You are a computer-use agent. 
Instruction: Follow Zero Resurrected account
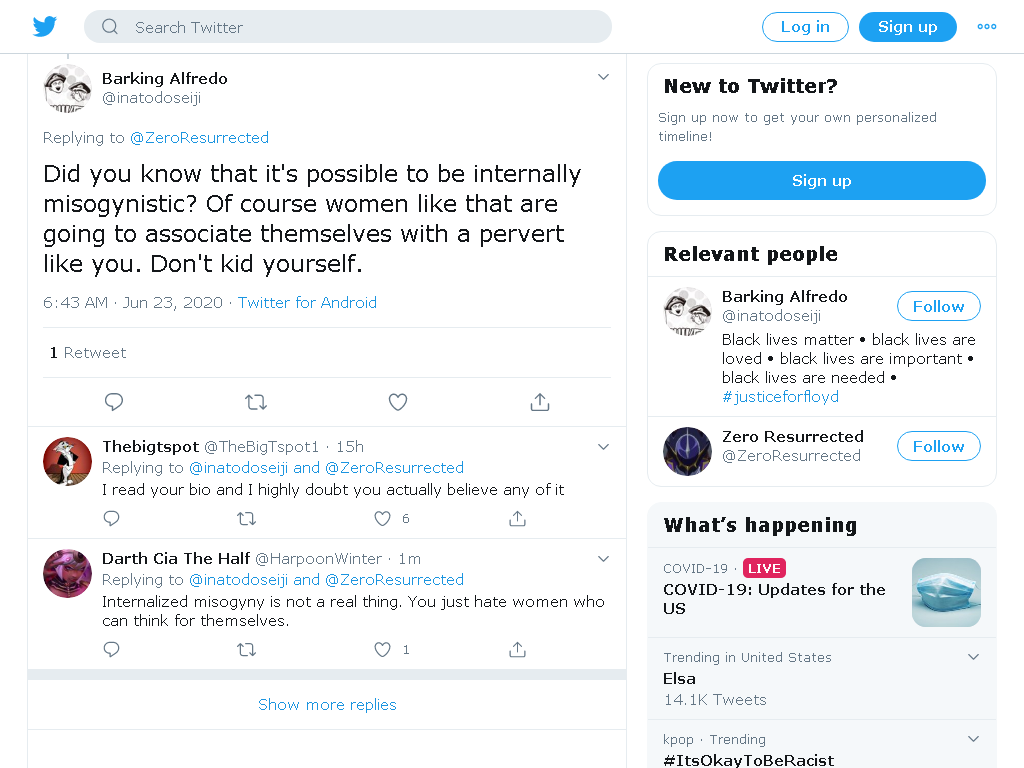pos(938,446)
